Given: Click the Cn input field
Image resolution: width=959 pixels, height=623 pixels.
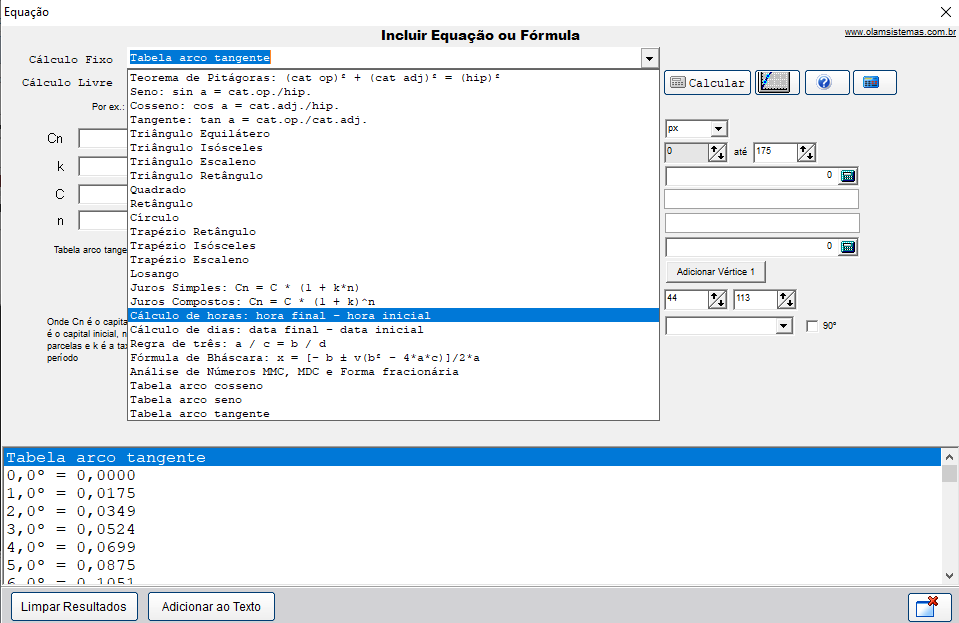Looking at the screenshot, I should point(102,139).
